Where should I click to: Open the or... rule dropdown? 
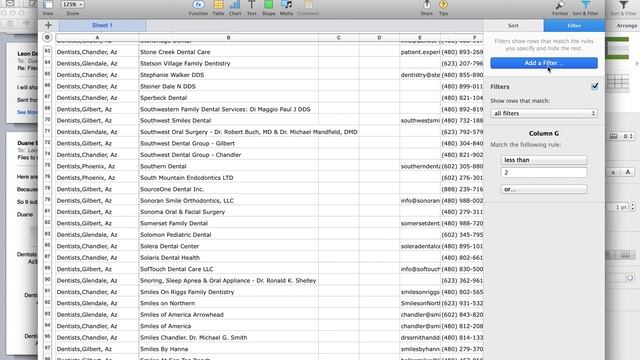(x=544, y=189)
